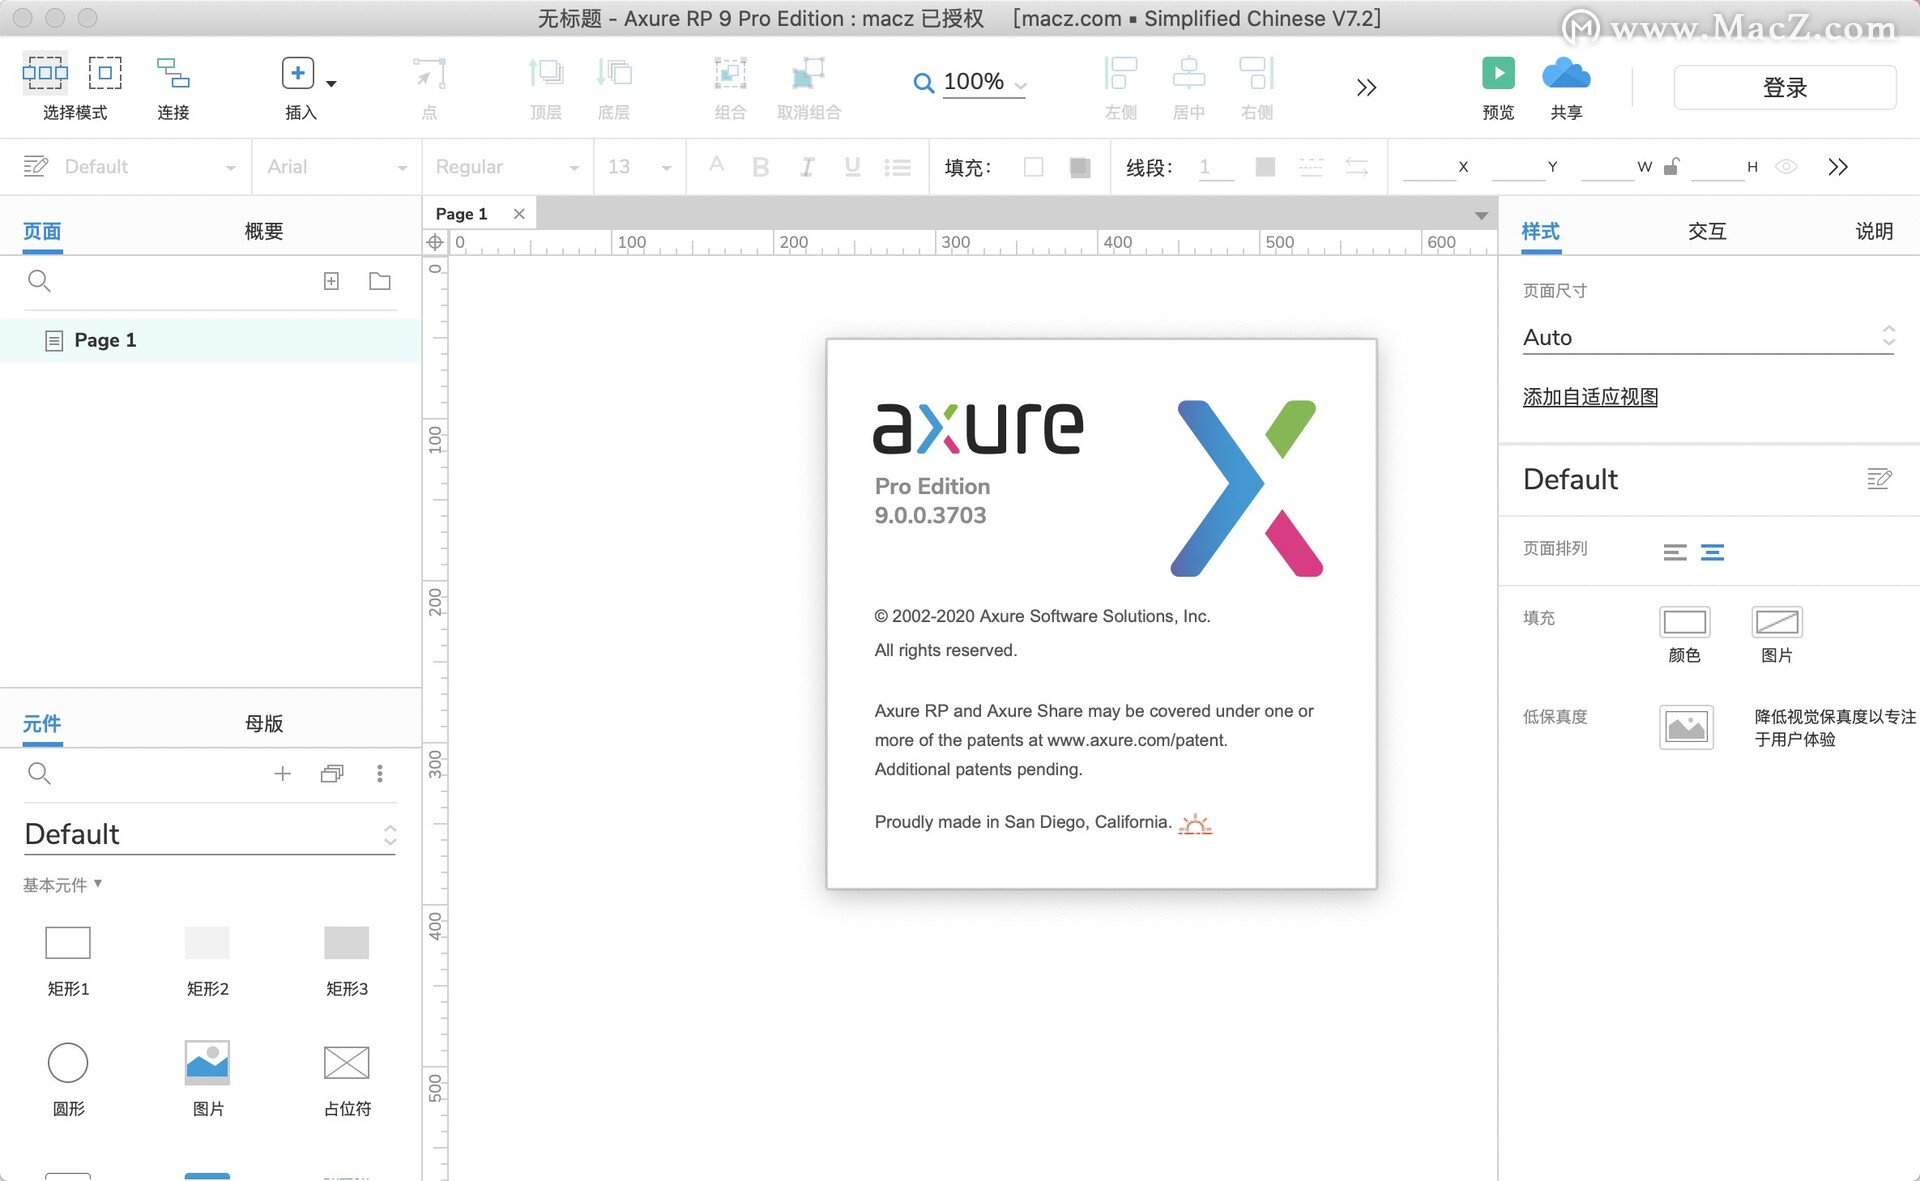Click the widget library search icon
1920x1181 pixels.
point(39,773)
